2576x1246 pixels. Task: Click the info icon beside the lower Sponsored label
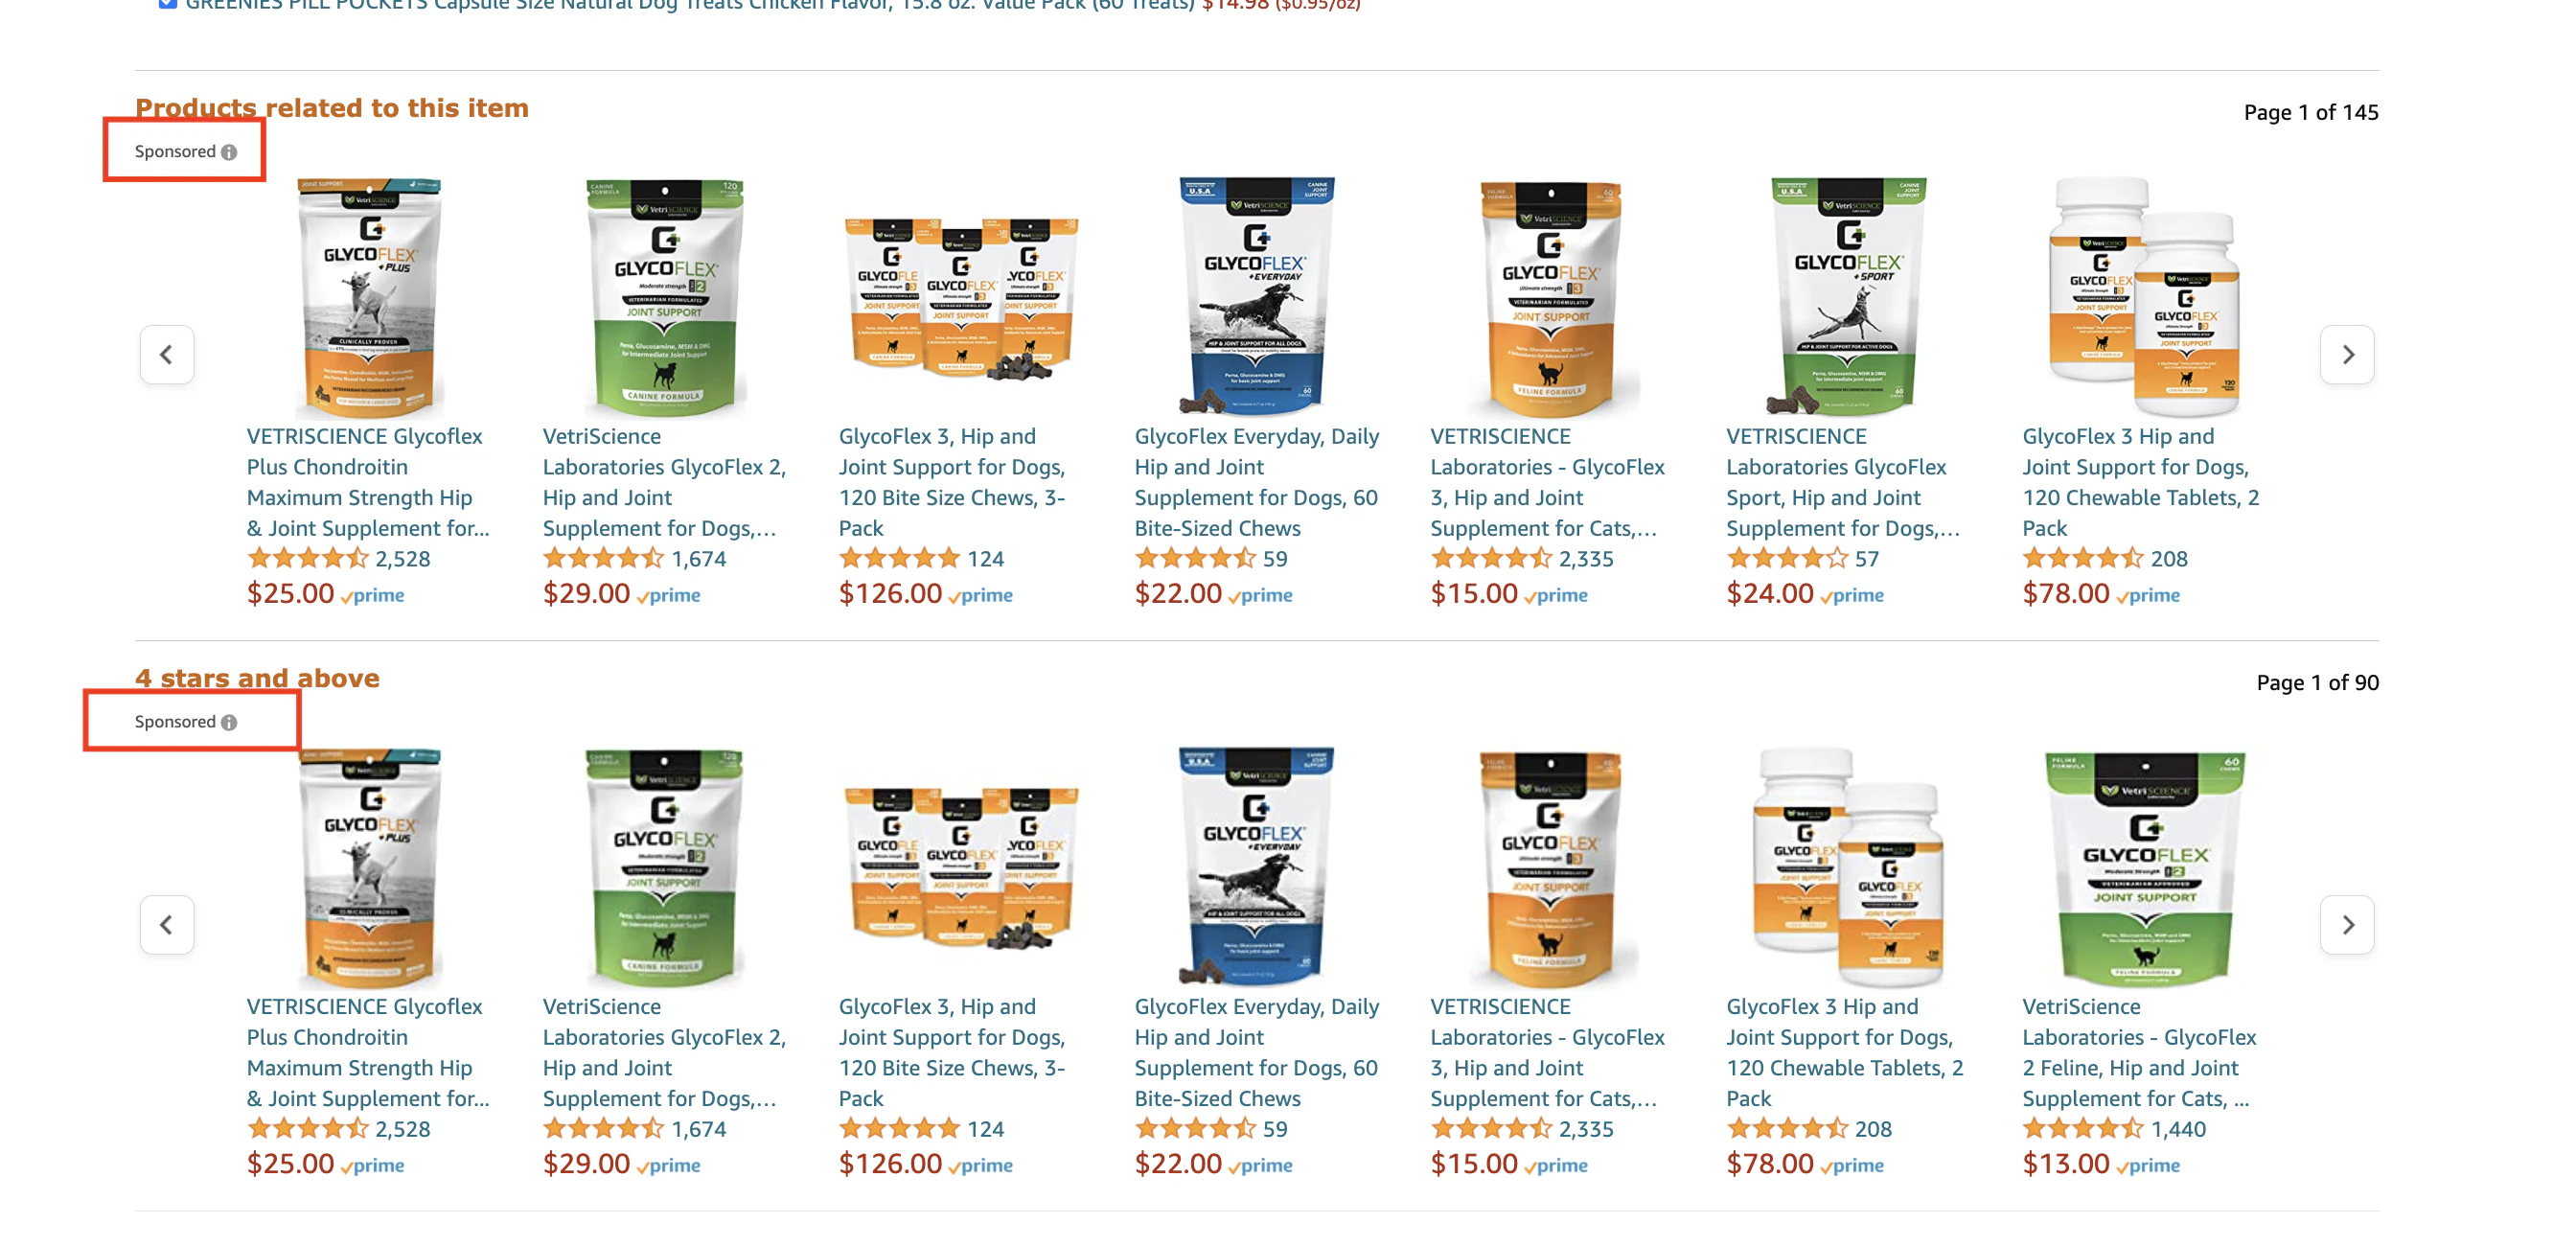[229, 722]
